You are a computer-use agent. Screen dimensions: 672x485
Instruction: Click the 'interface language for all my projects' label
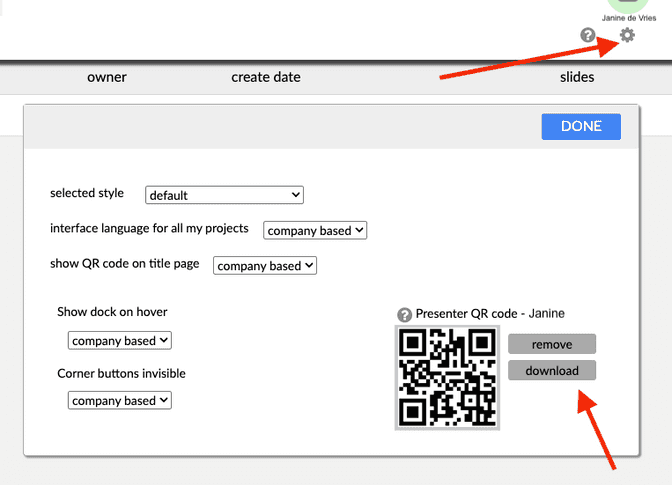click(149, 228)
